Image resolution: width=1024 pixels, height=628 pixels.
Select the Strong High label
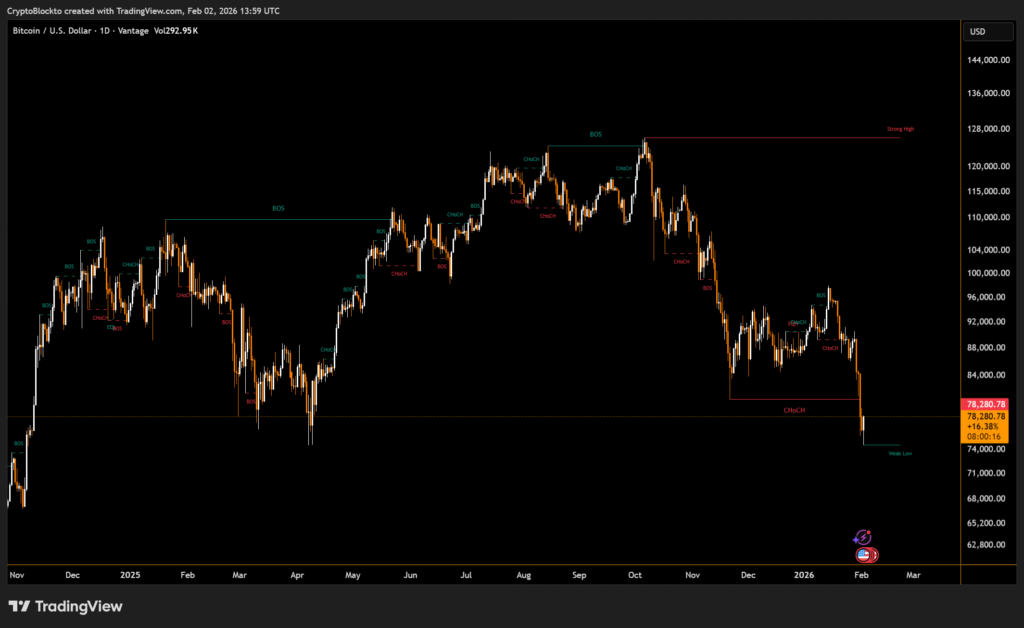tap(900, 130)
